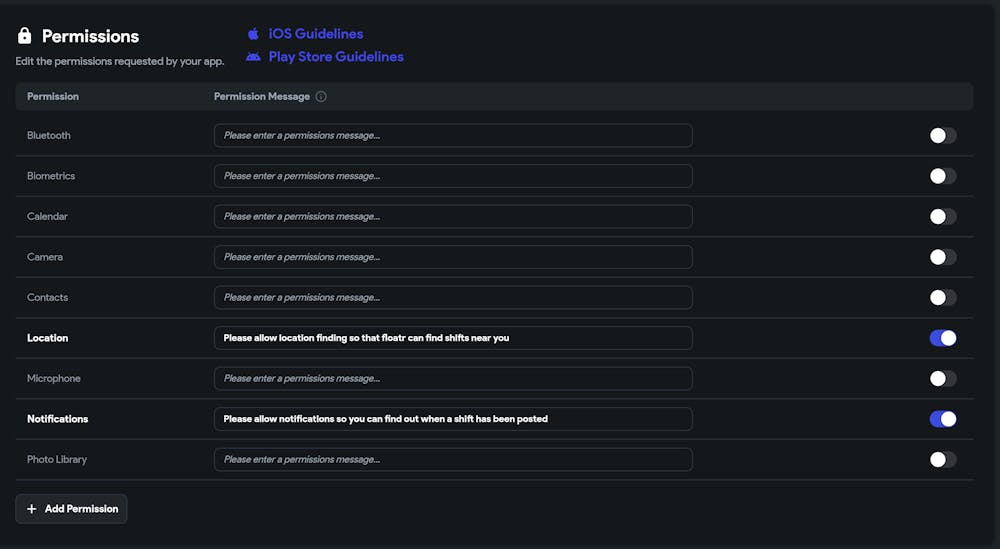Enable the Bluetooth permission toggle

click(942, 136)
